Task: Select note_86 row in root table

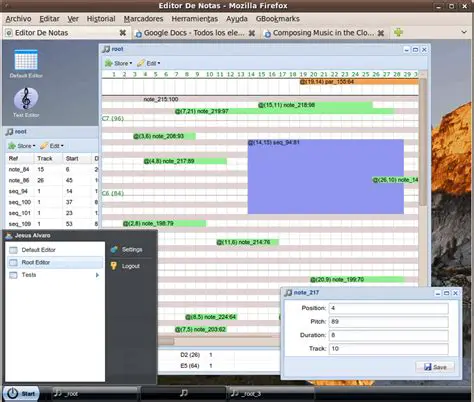Action: click(x=52, y=180)
